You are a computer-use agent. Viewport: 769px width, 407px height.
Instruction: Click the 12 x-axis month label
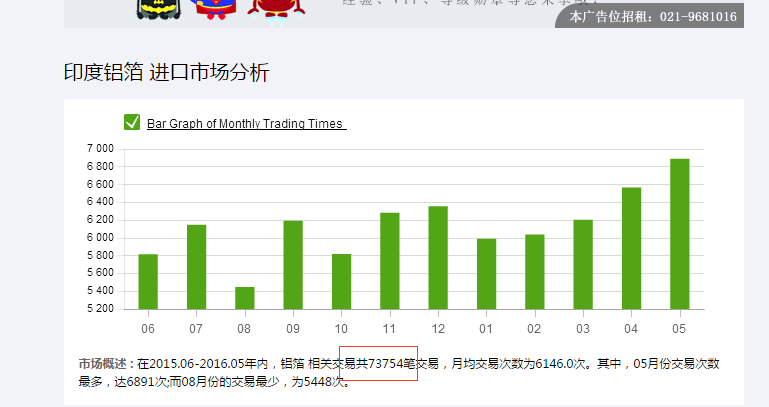pos(438,329)
